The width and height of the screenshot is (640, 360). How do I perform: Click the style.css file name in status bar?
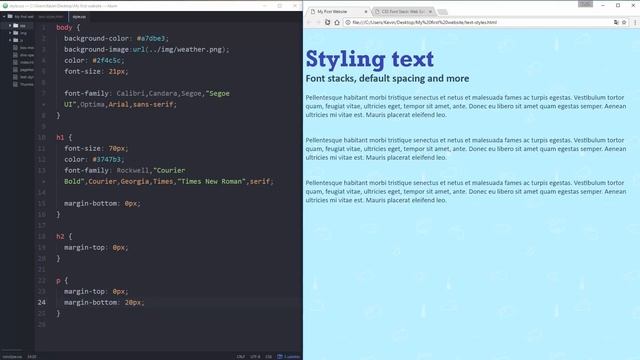(12, 357)
